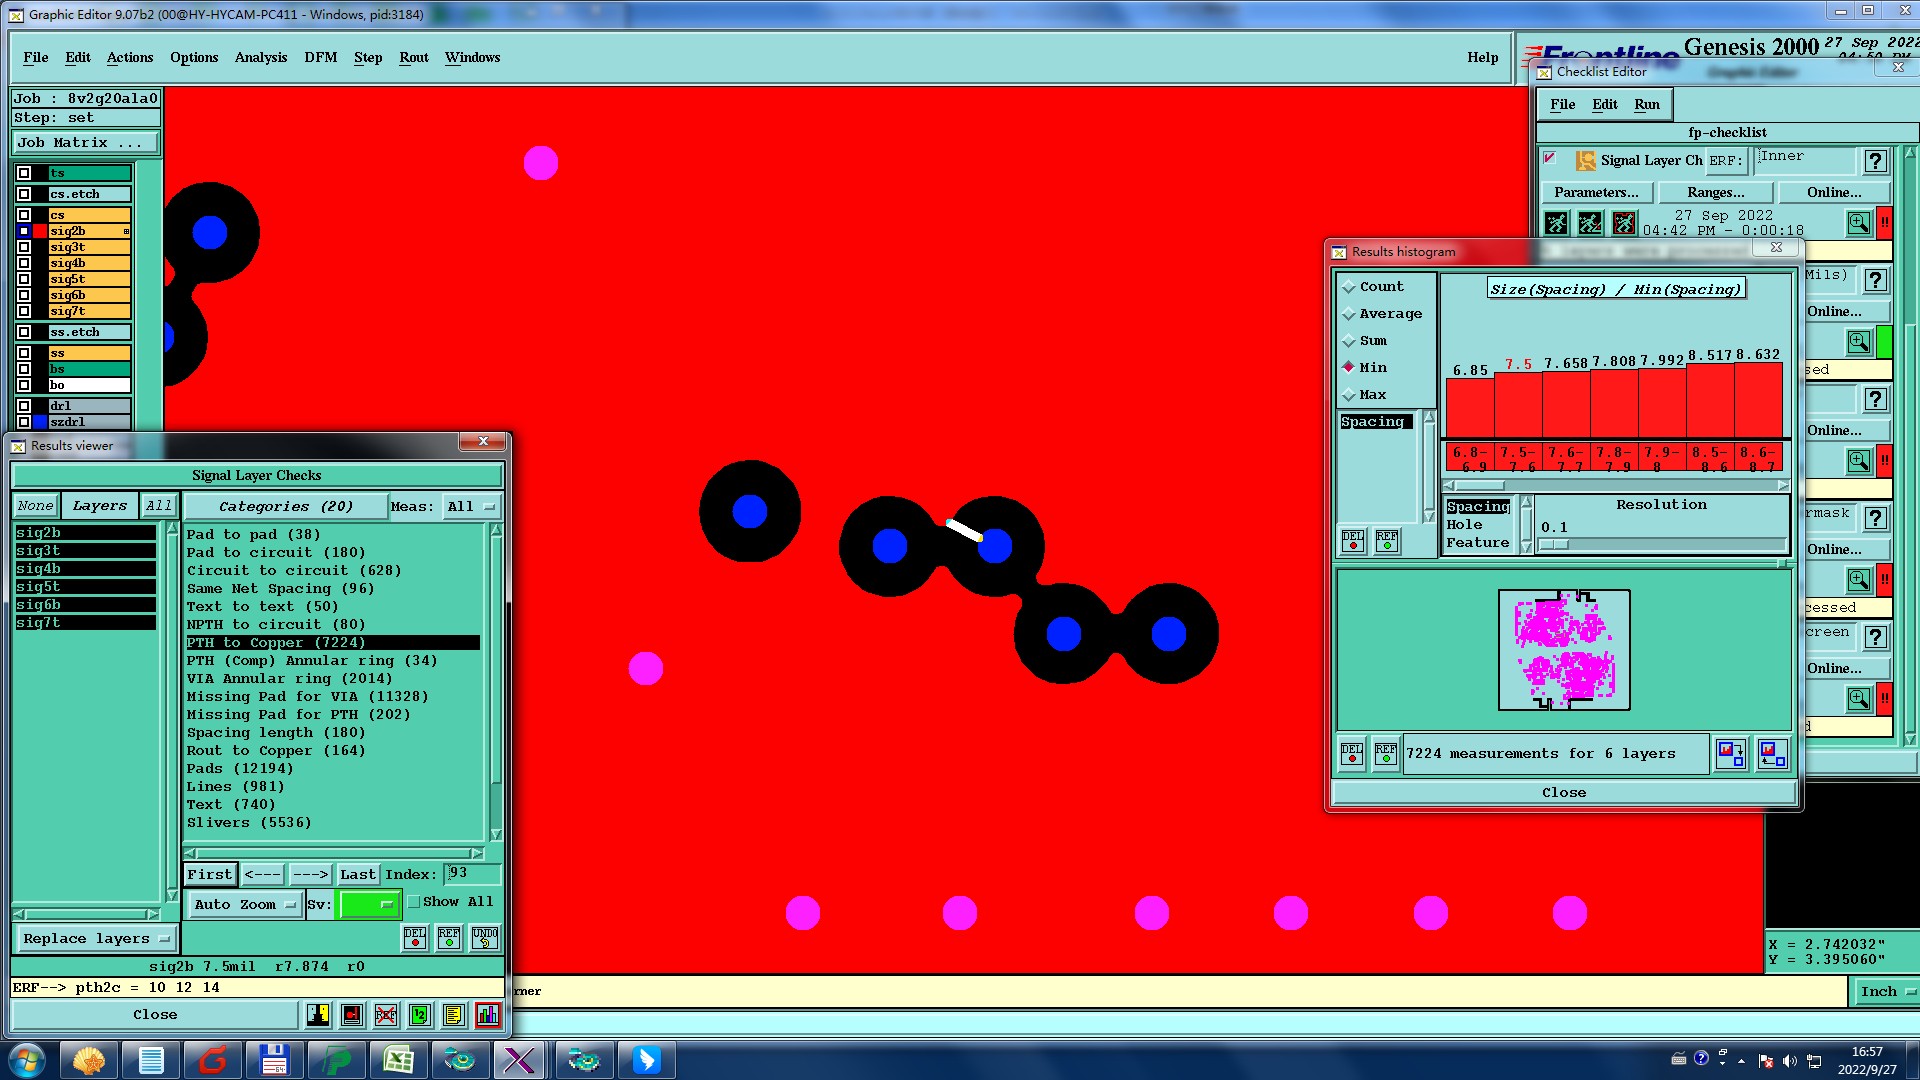Click magnifier results icon for Signal Layer check
The image size is (1920, 1080).
coord(1859,223)
